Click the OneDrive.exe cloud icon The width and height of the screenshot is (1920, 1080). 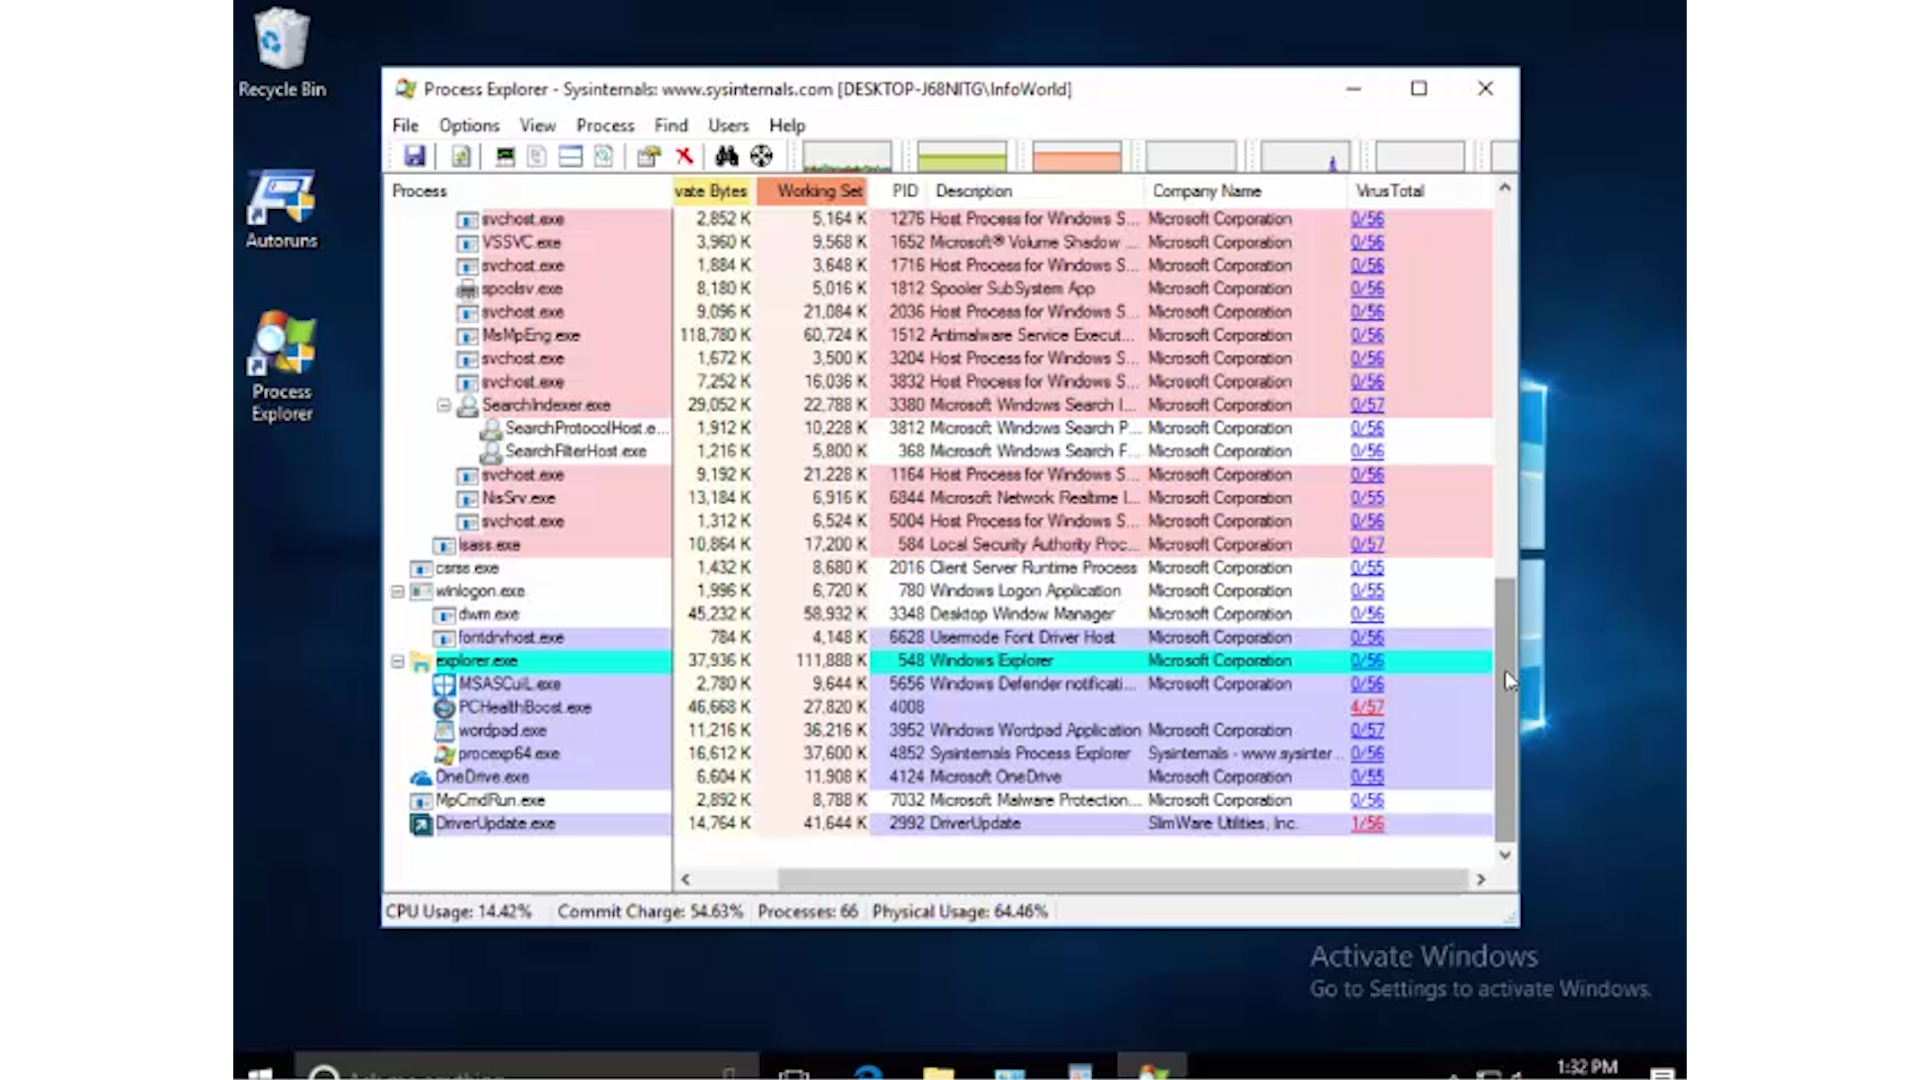point(421,777)
